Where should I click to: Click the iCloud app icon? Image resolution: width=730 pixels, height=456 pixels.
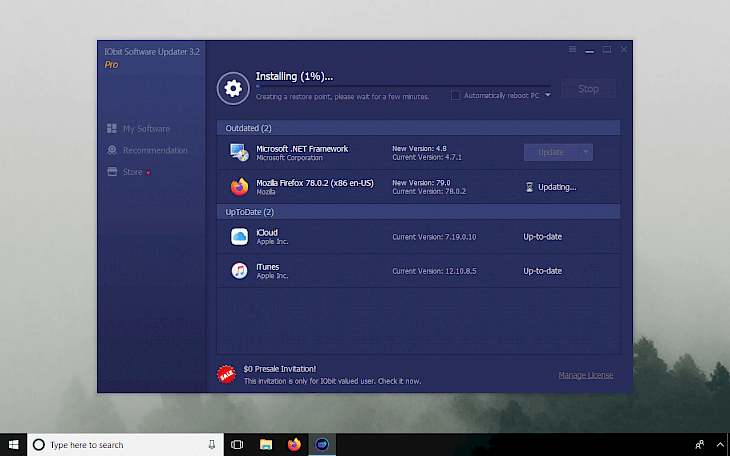[239, 237]
